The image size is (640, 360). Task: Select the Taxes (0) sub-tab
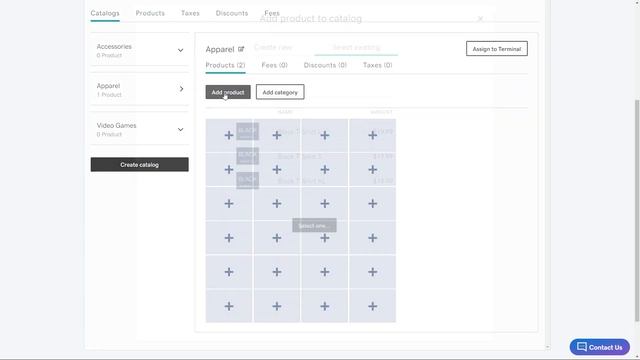coord(378,65)
